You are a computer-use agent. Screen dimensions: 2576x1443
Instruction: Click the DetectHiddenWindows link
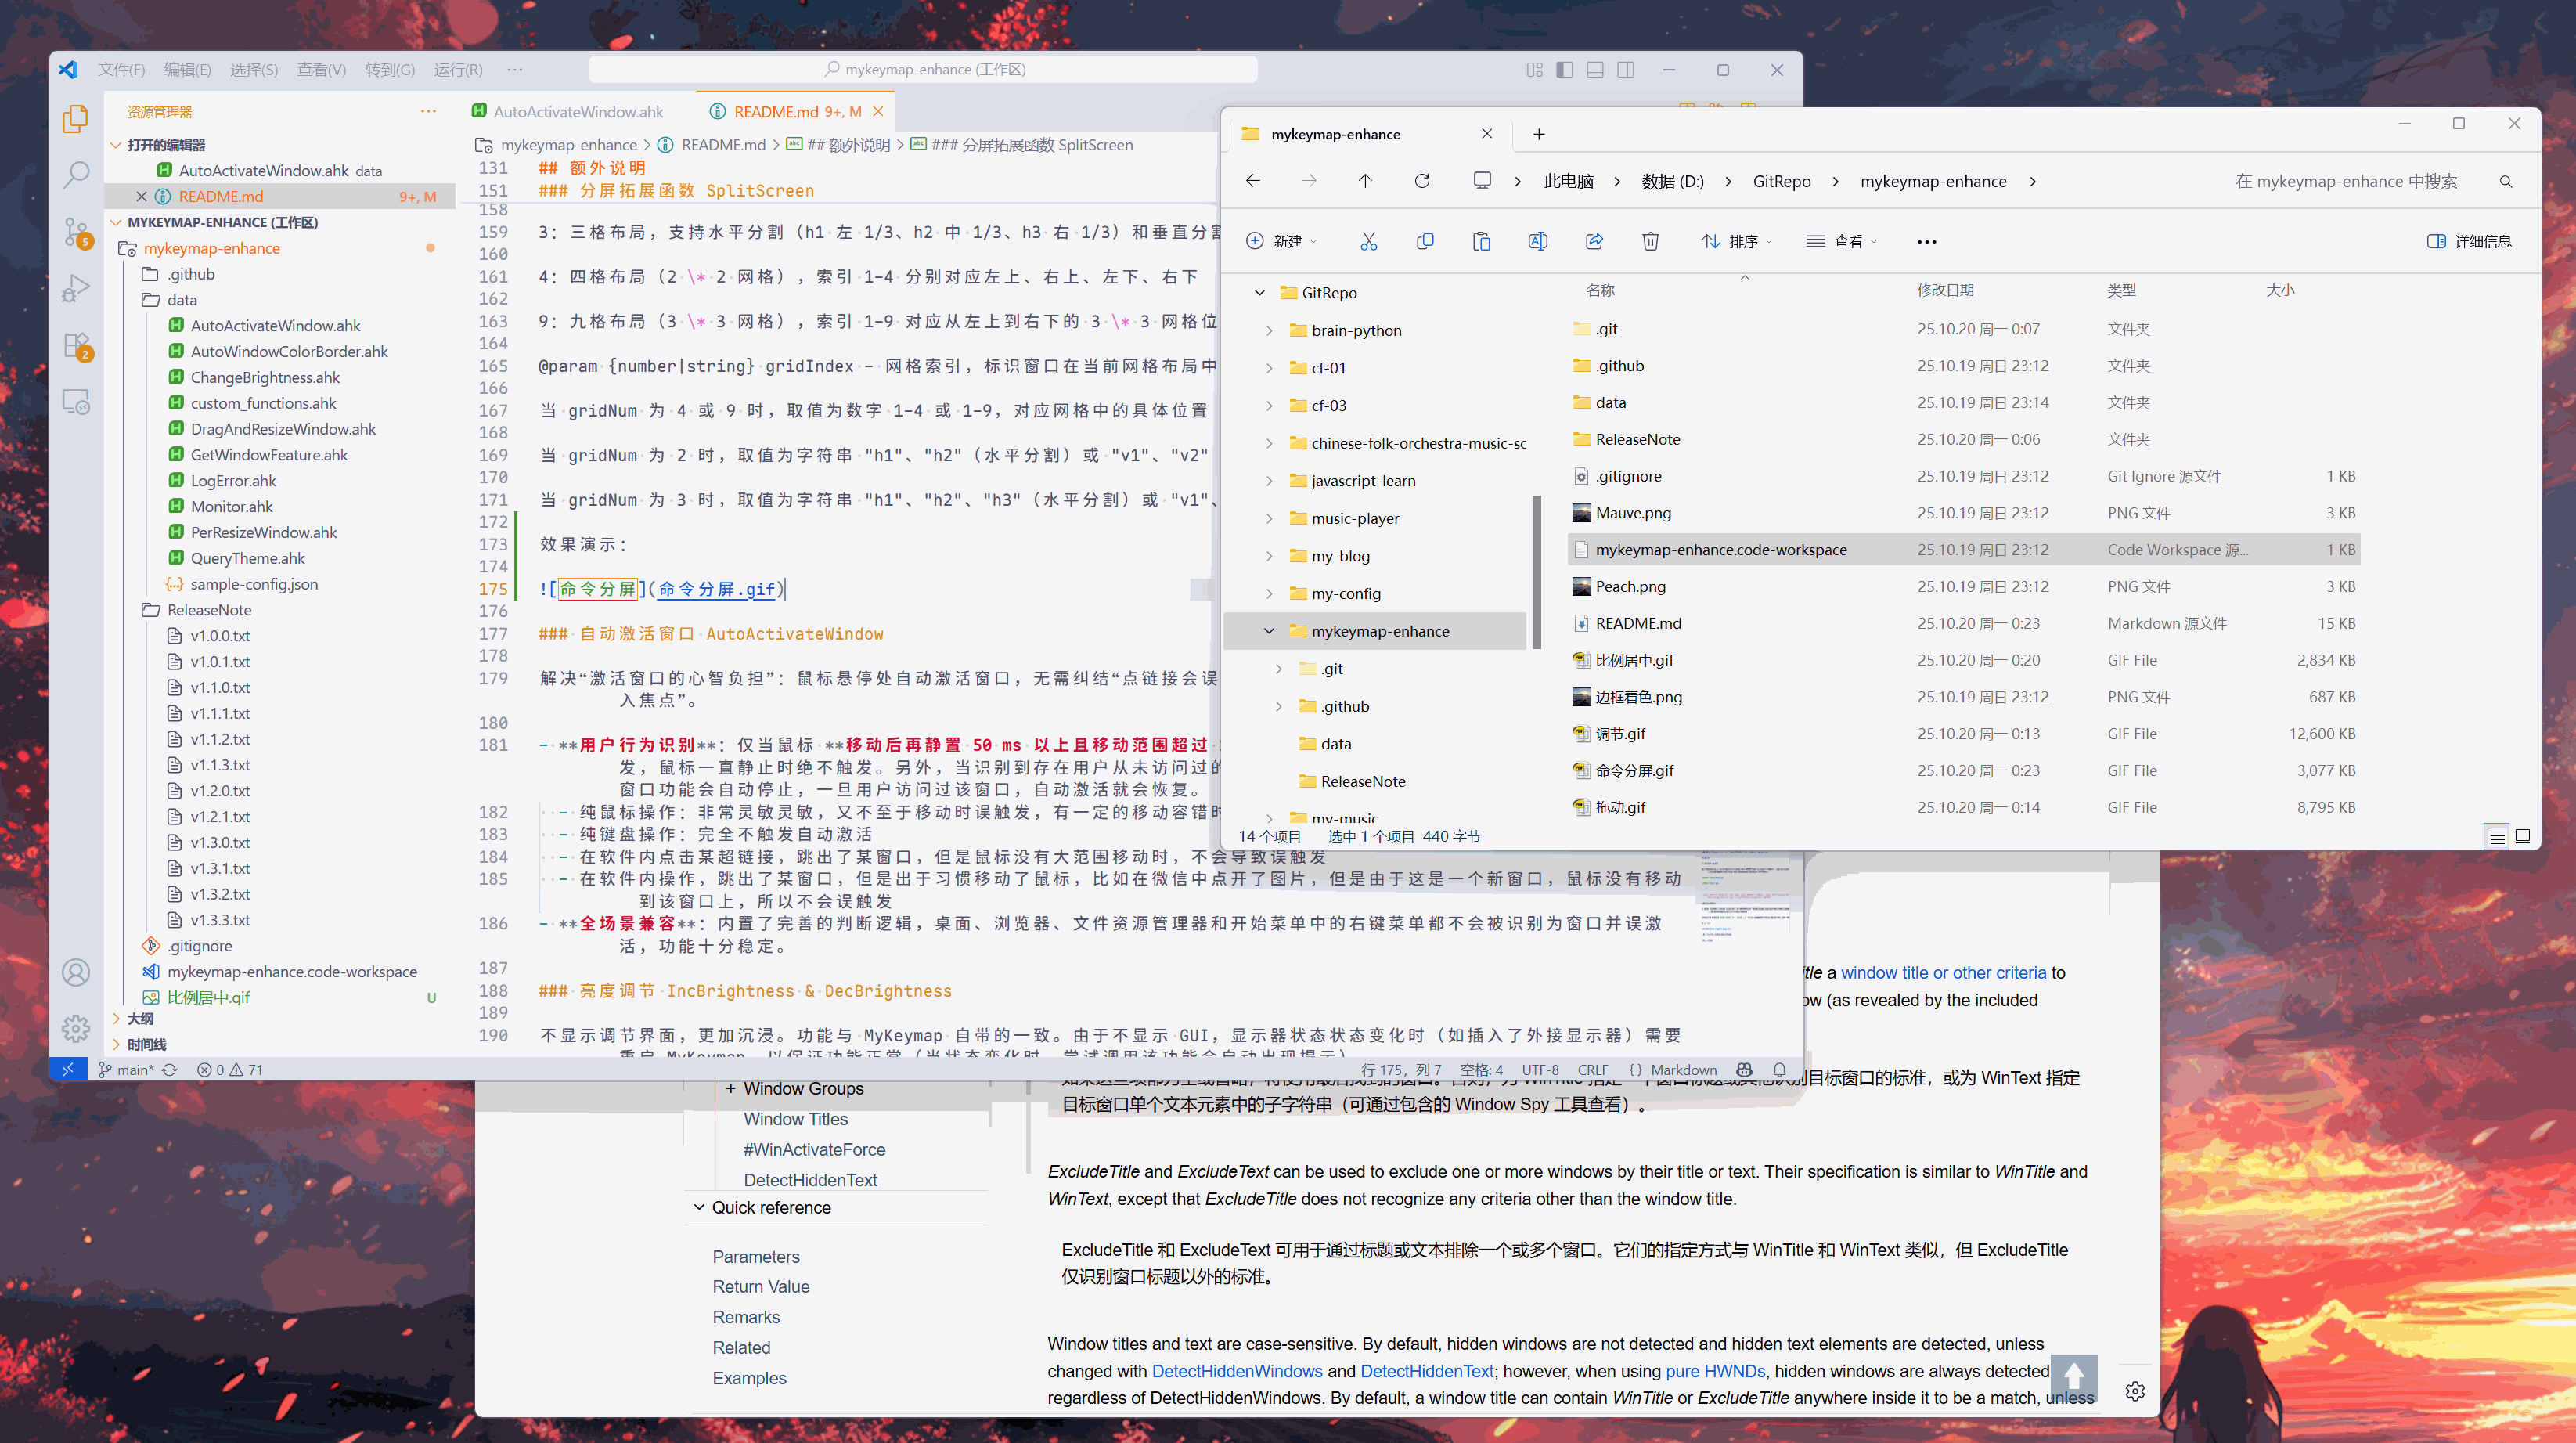pyautogui.click(x=1236, y=1371)
